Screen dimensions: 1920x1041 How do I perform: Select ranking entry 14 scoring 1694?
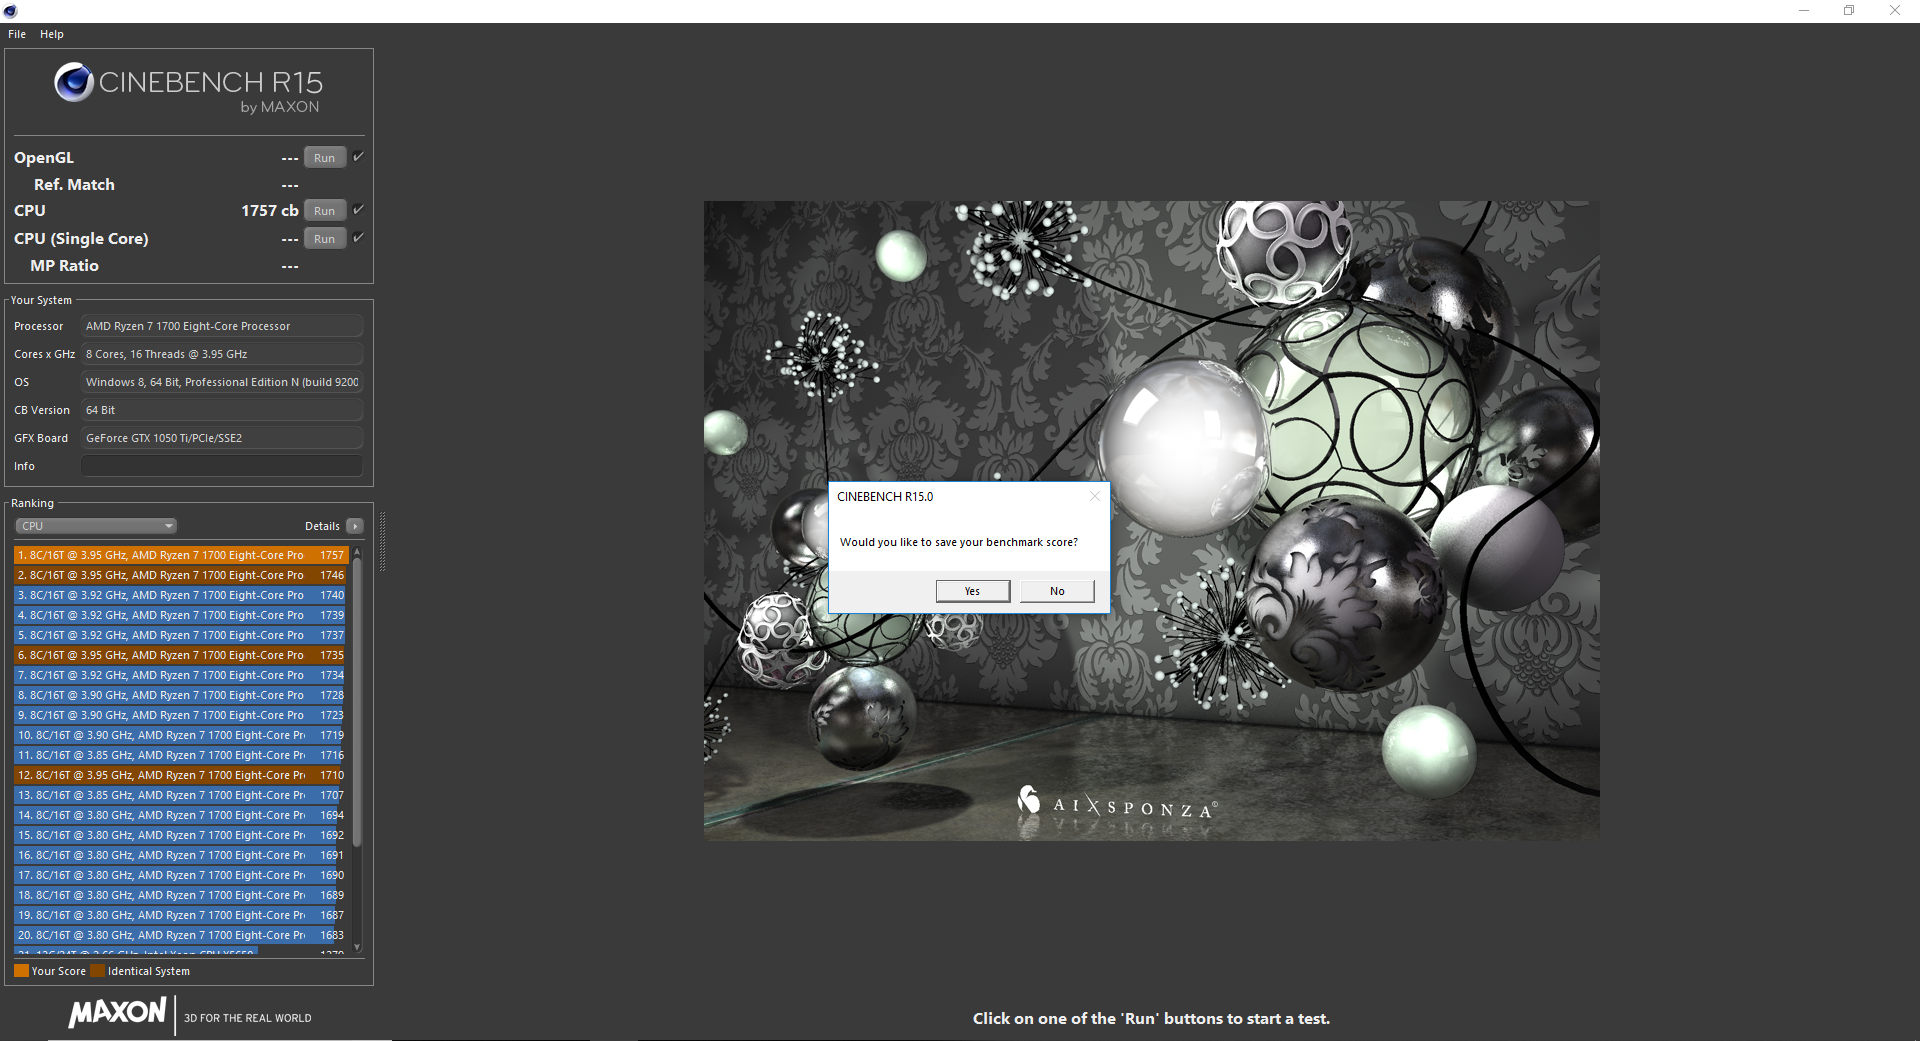pos(180,815)
